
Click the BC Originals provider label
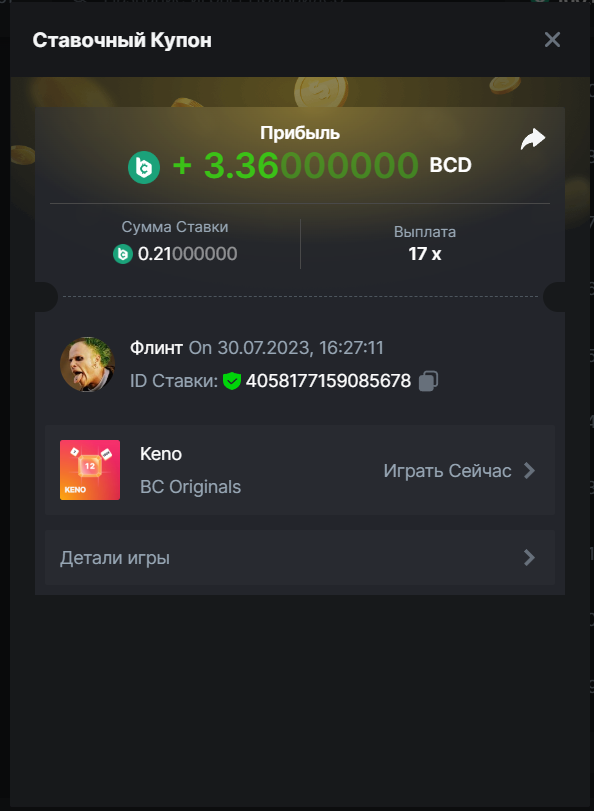(x=190, y=487)
